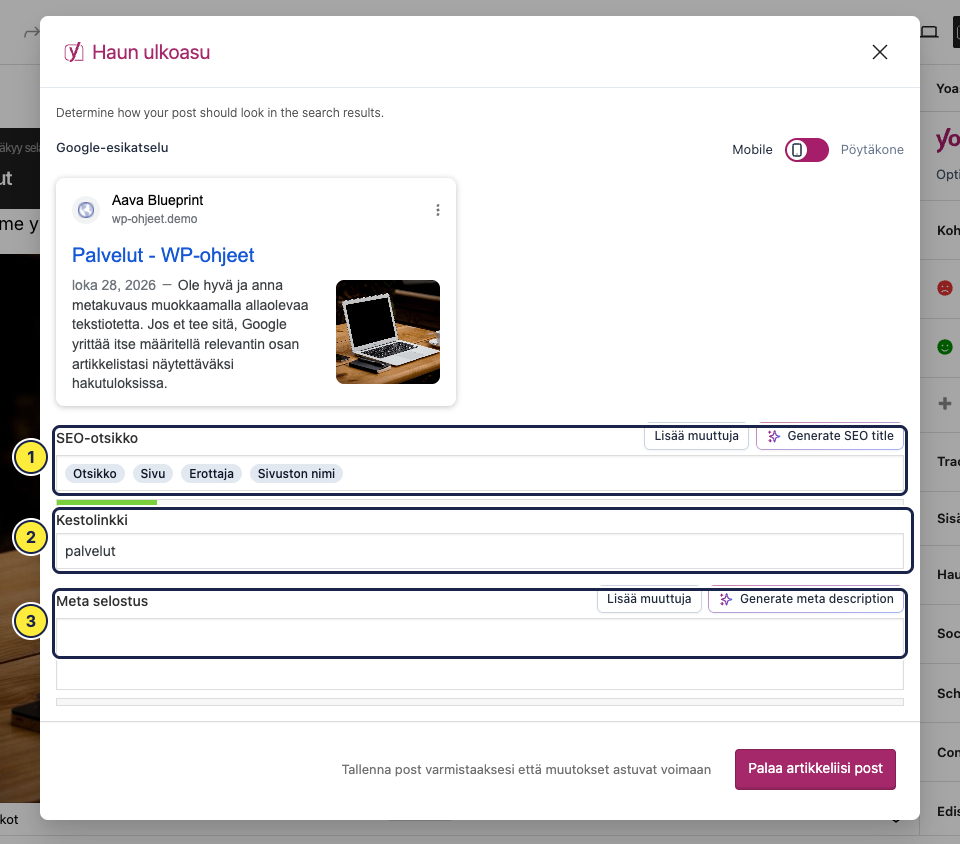The height and width of the screenshot is (844, 960).
Task: Close the Haun ulkoasu dialog
Action: pos(879,52)
